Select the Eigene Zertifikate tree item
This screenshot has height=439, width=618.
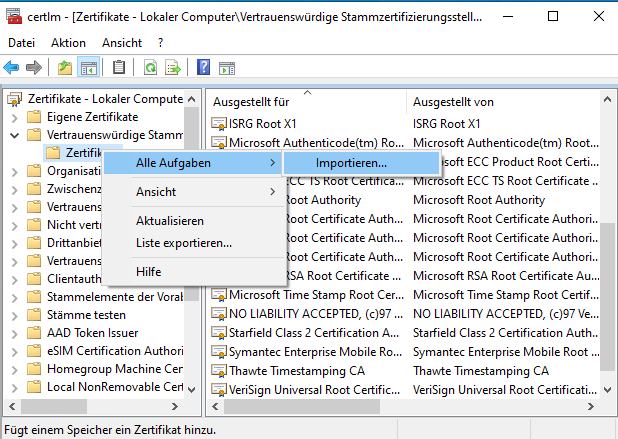(x=93, y=117)
